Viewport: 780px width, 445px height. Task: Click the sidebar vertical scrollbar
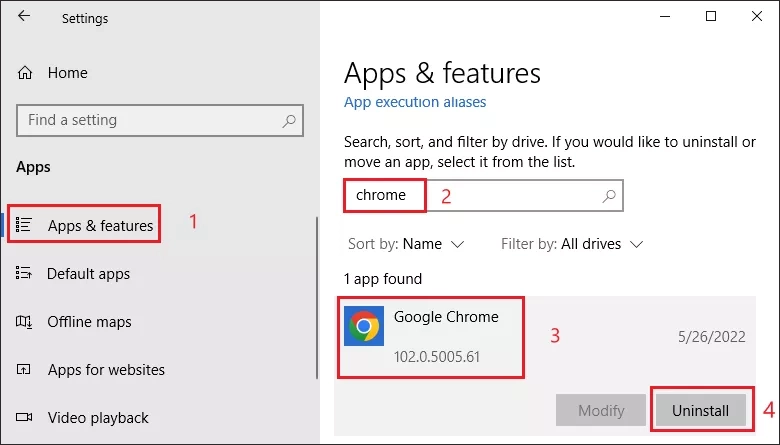(x=317, y=298)
